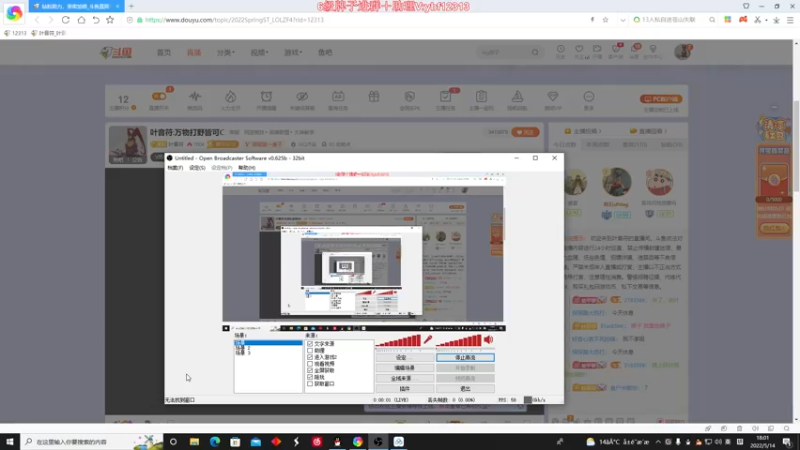
Task: Open the 直播任务 AD icon
Action: click(338, 96)
